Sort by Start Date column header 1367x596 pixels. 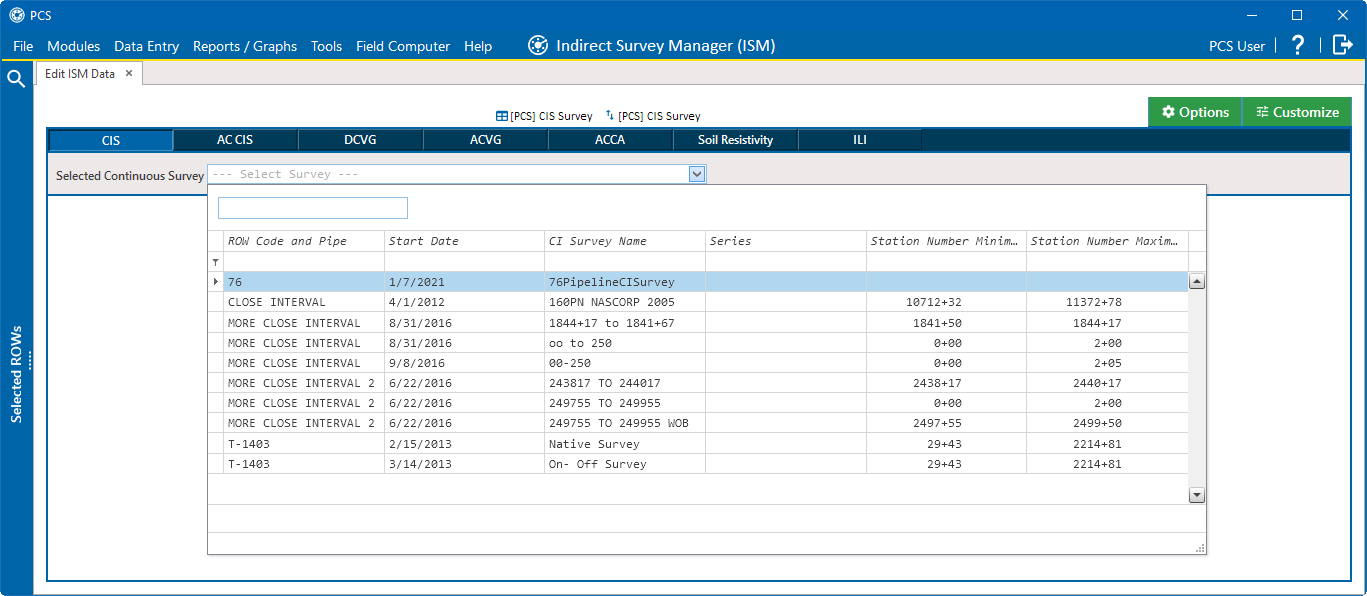click(x=465, y=241)
